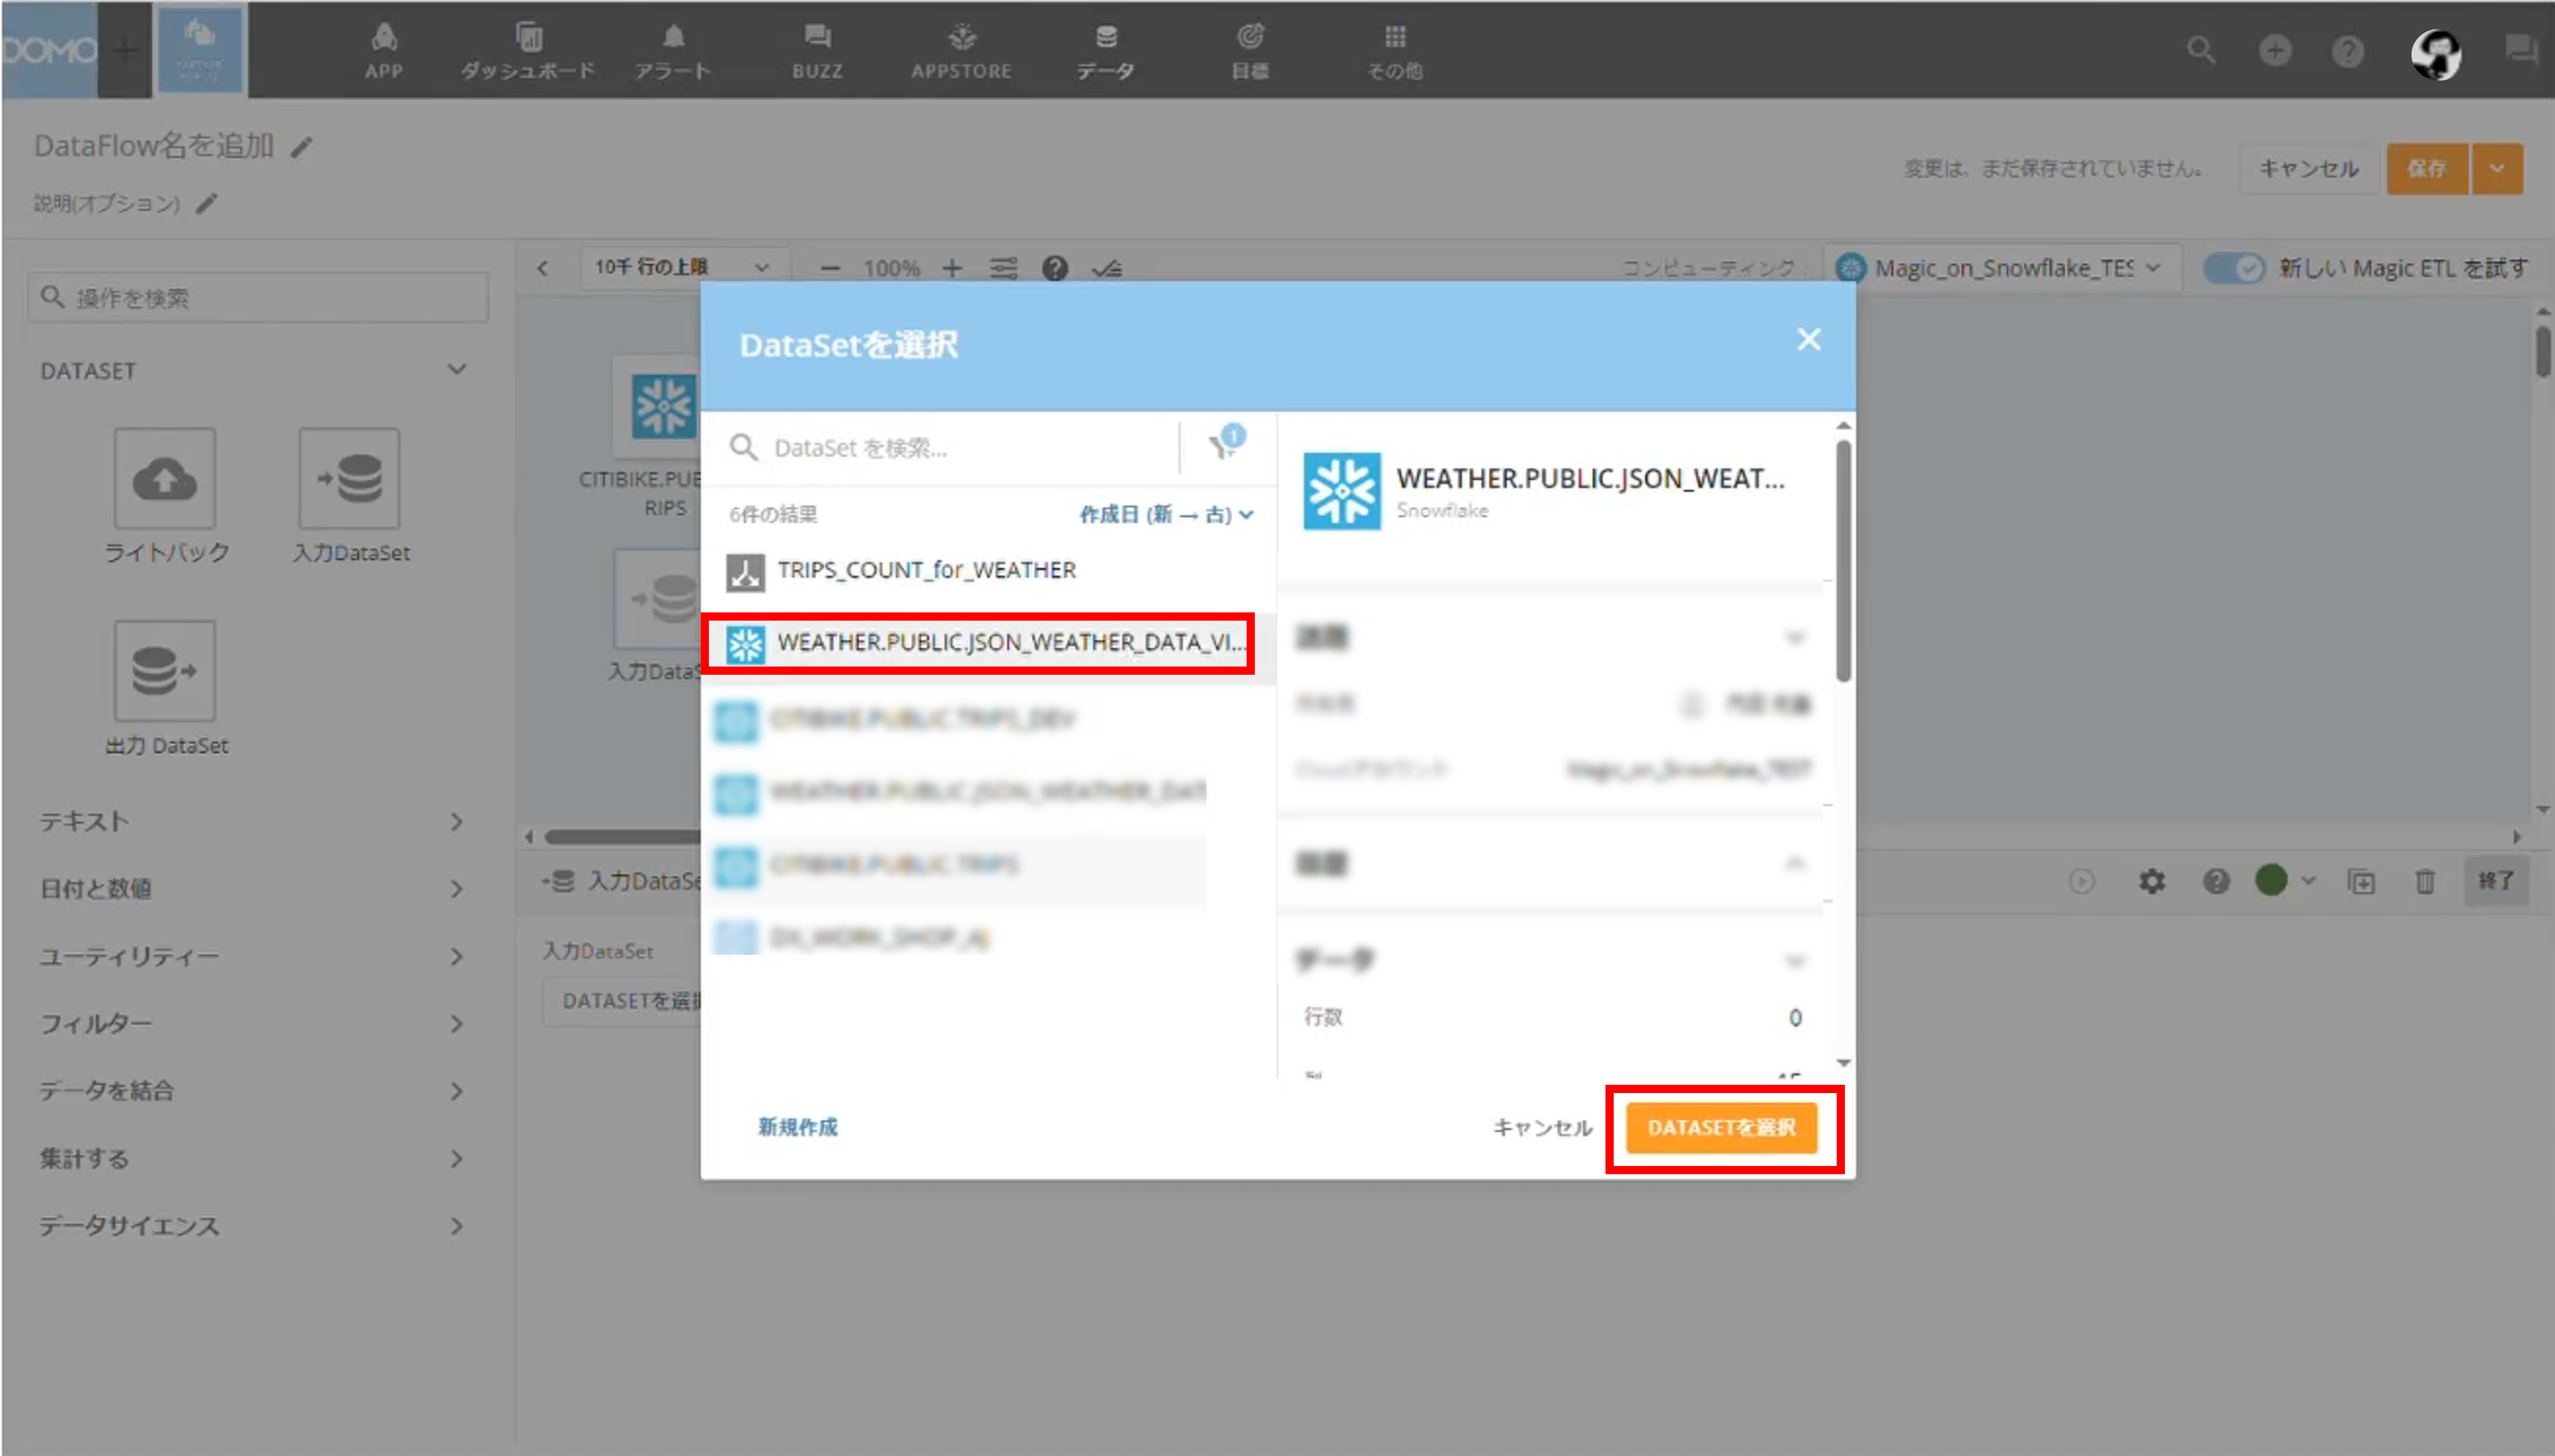Open the user profile avatar
Screen dimensions: 2555x1456
point(2435,54)
